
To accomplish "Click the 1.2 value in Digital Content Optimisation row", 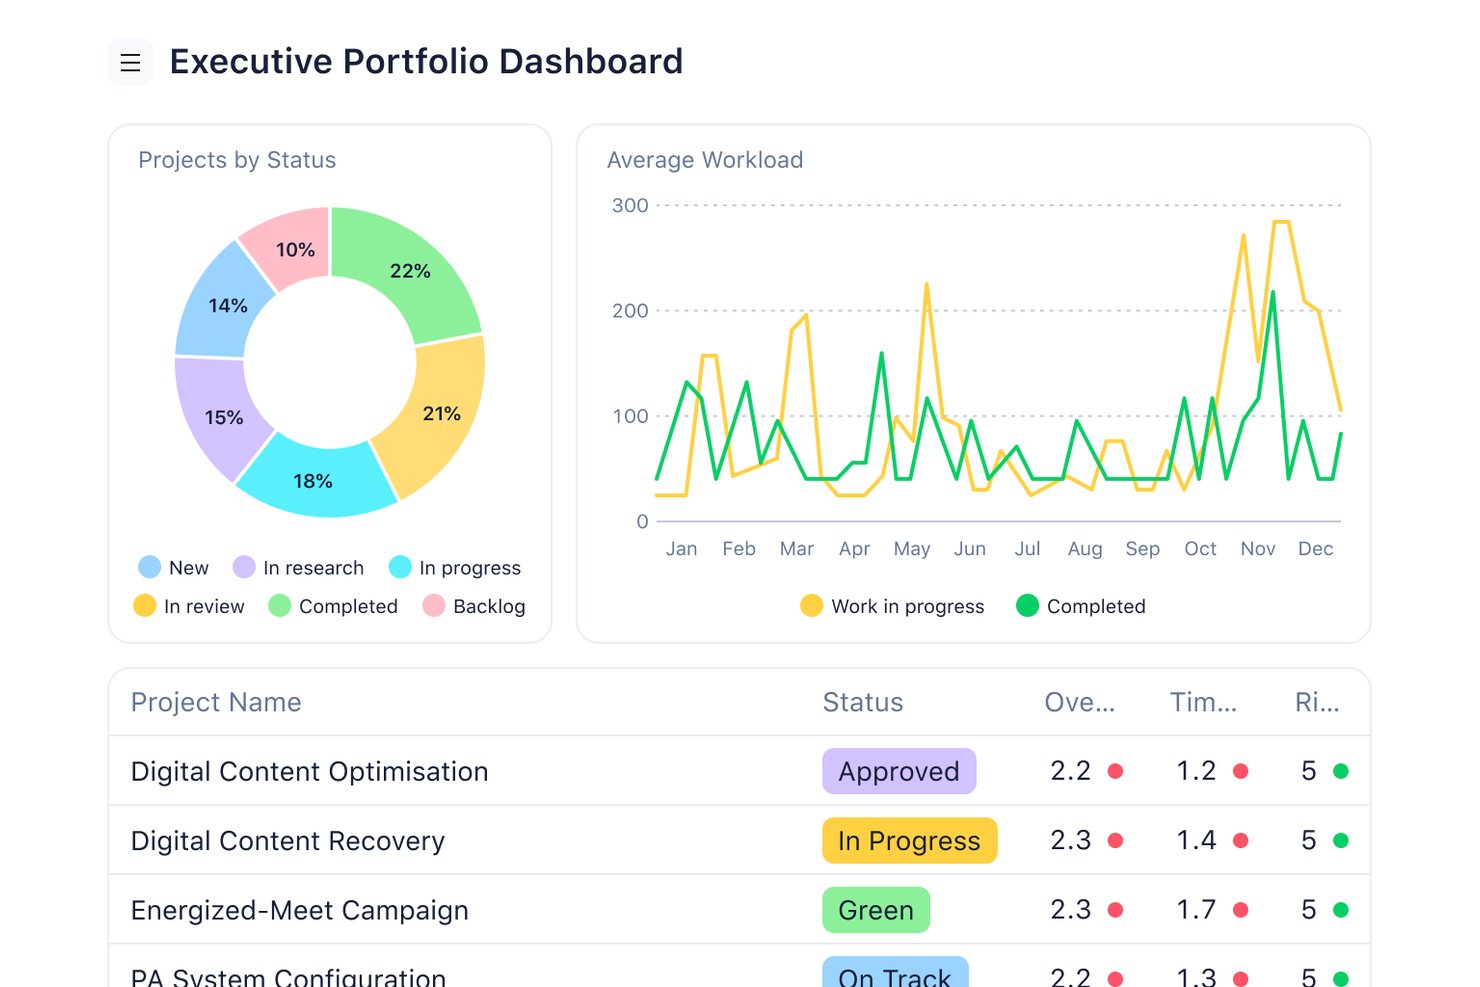I will pos(1196,771).
